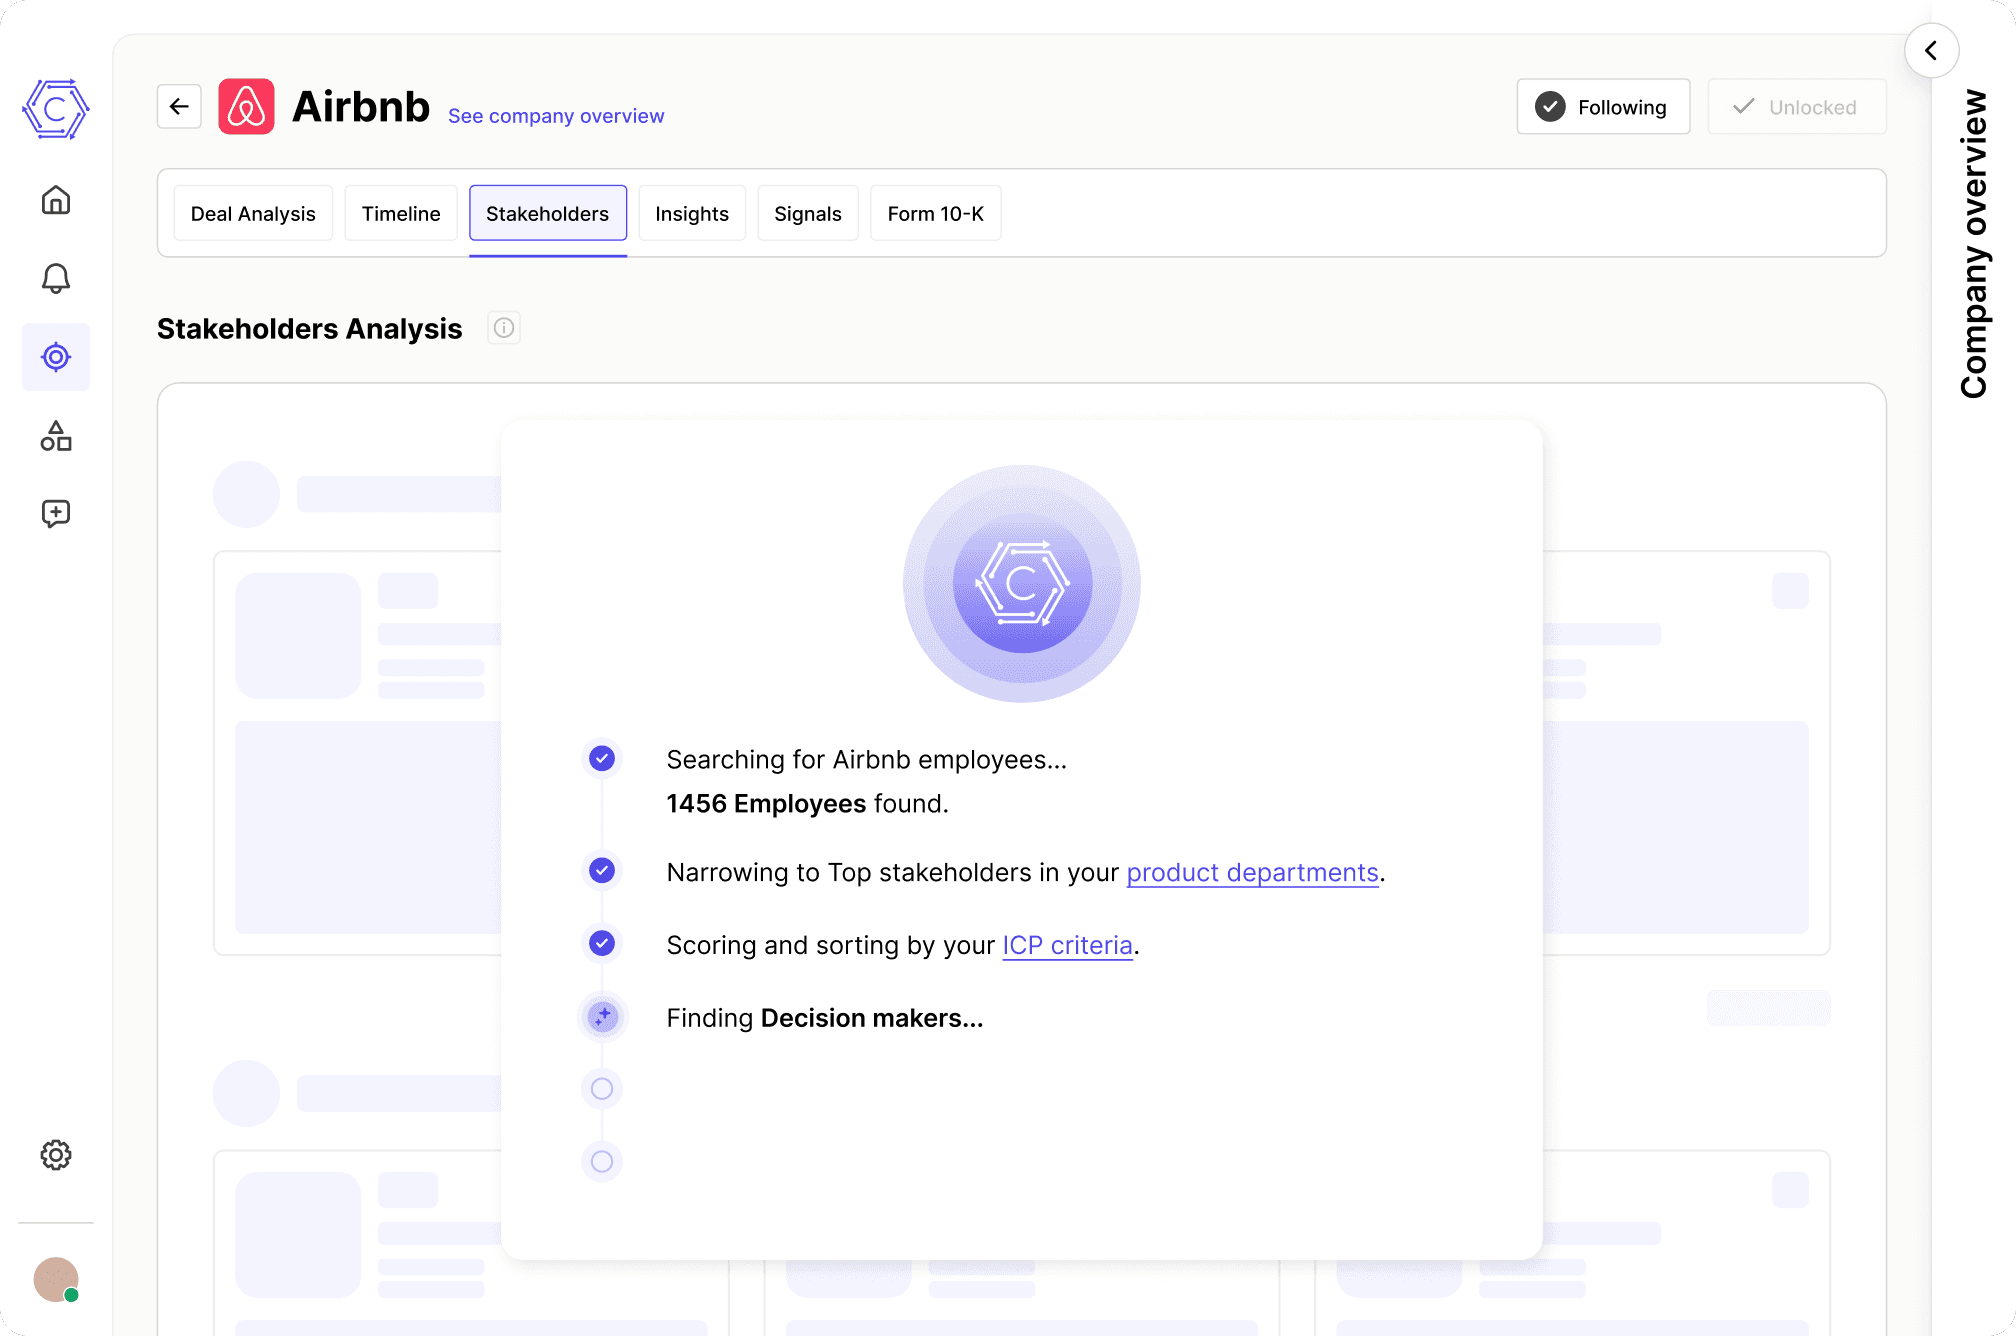The height and width of the screenshot is (1336, 2016).
Task: Open the Deal Analysis tab
Action: click(x=253, y=213)
